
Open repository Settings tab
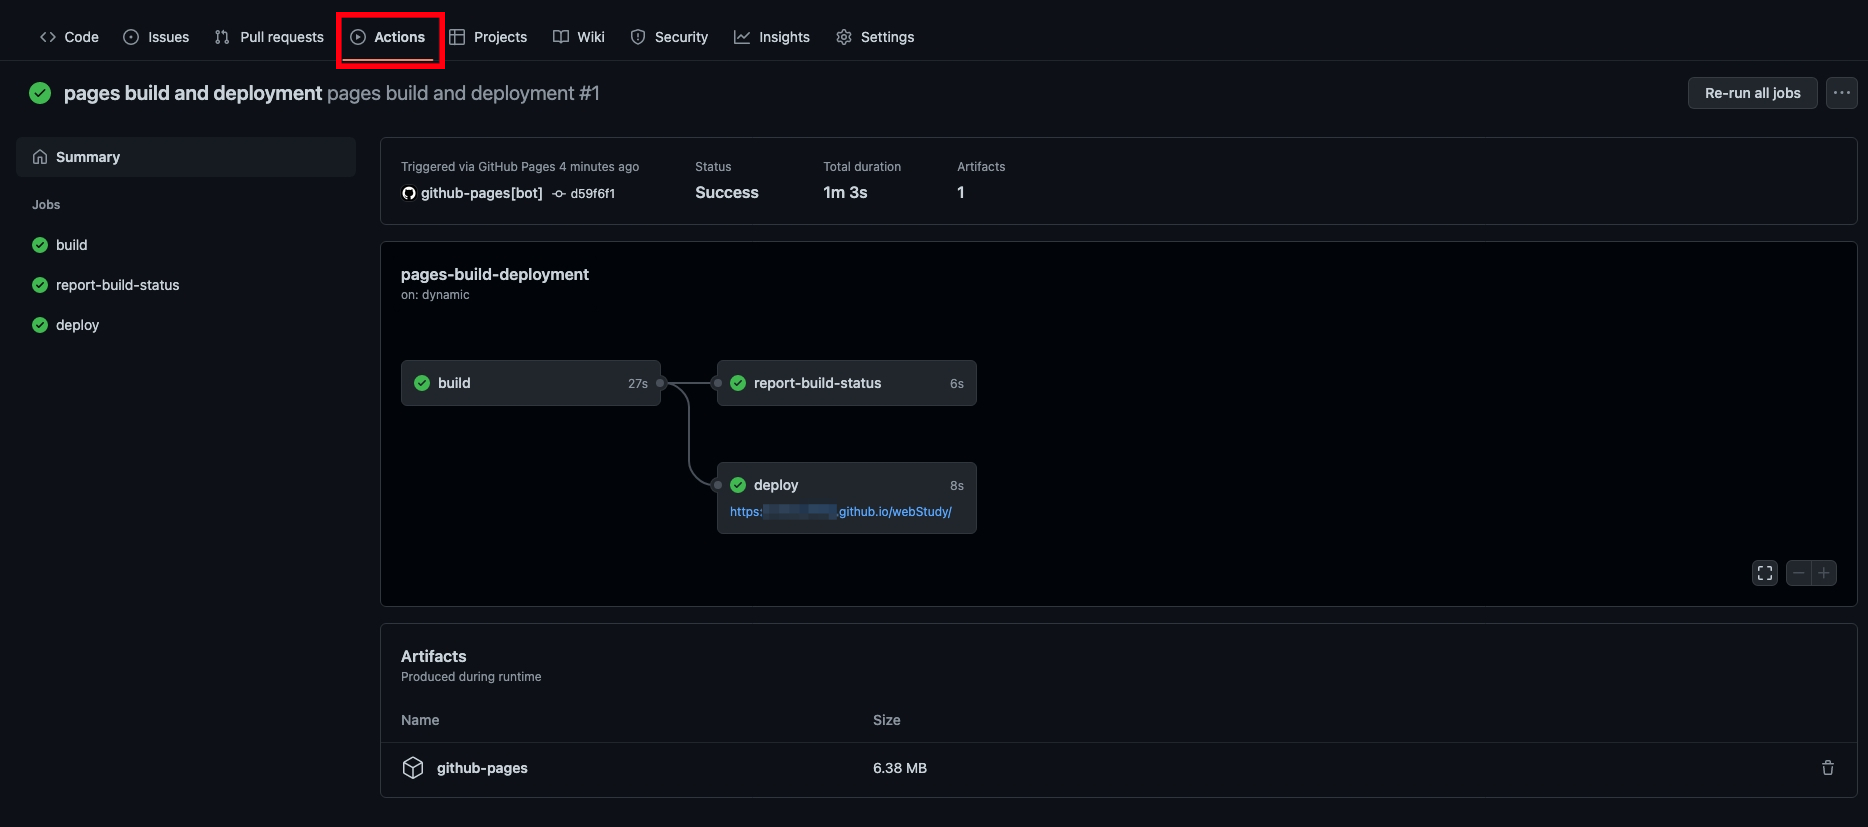(x=875, y=37)
